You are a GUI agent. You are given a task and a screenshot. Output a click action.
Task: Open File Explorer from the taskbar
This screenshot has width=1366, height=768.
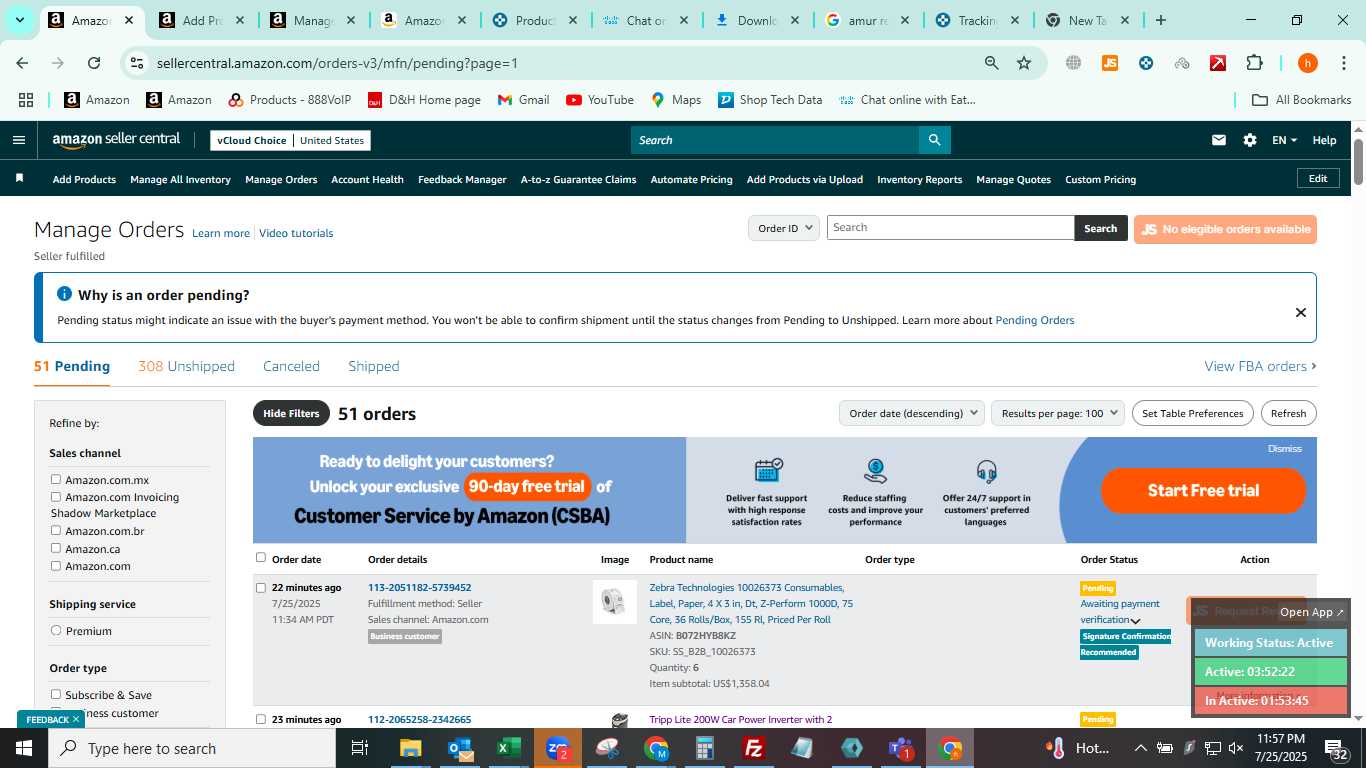click(410, 748)
